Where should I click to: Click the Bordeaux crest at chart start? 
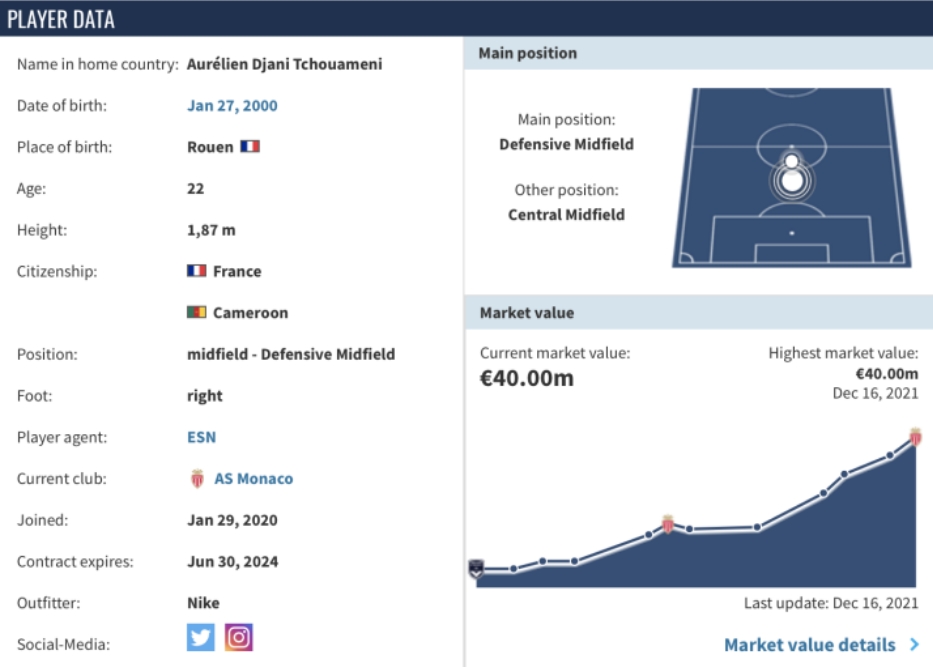(x=476, y=569)
